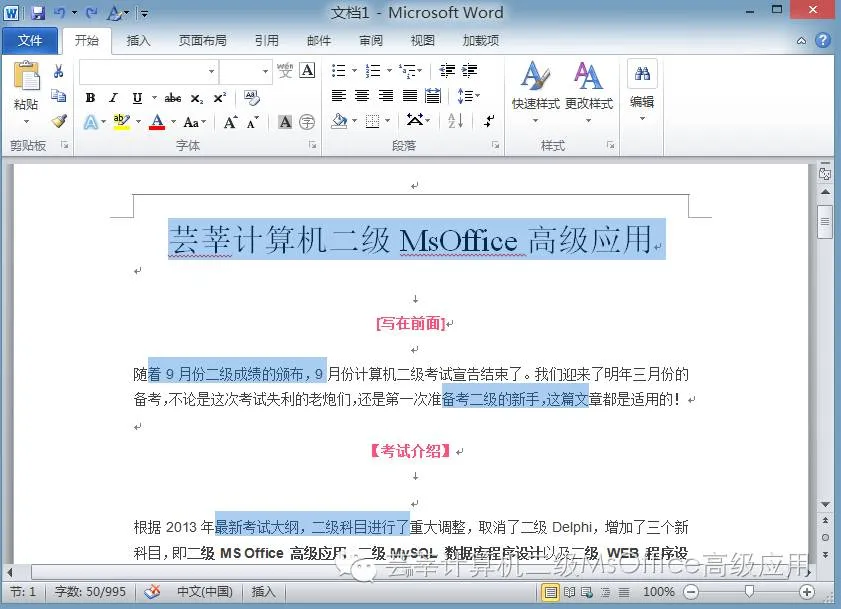Expand the borders dropdown arrow
This screenshot has height=609, width=841.
[388, 121]
